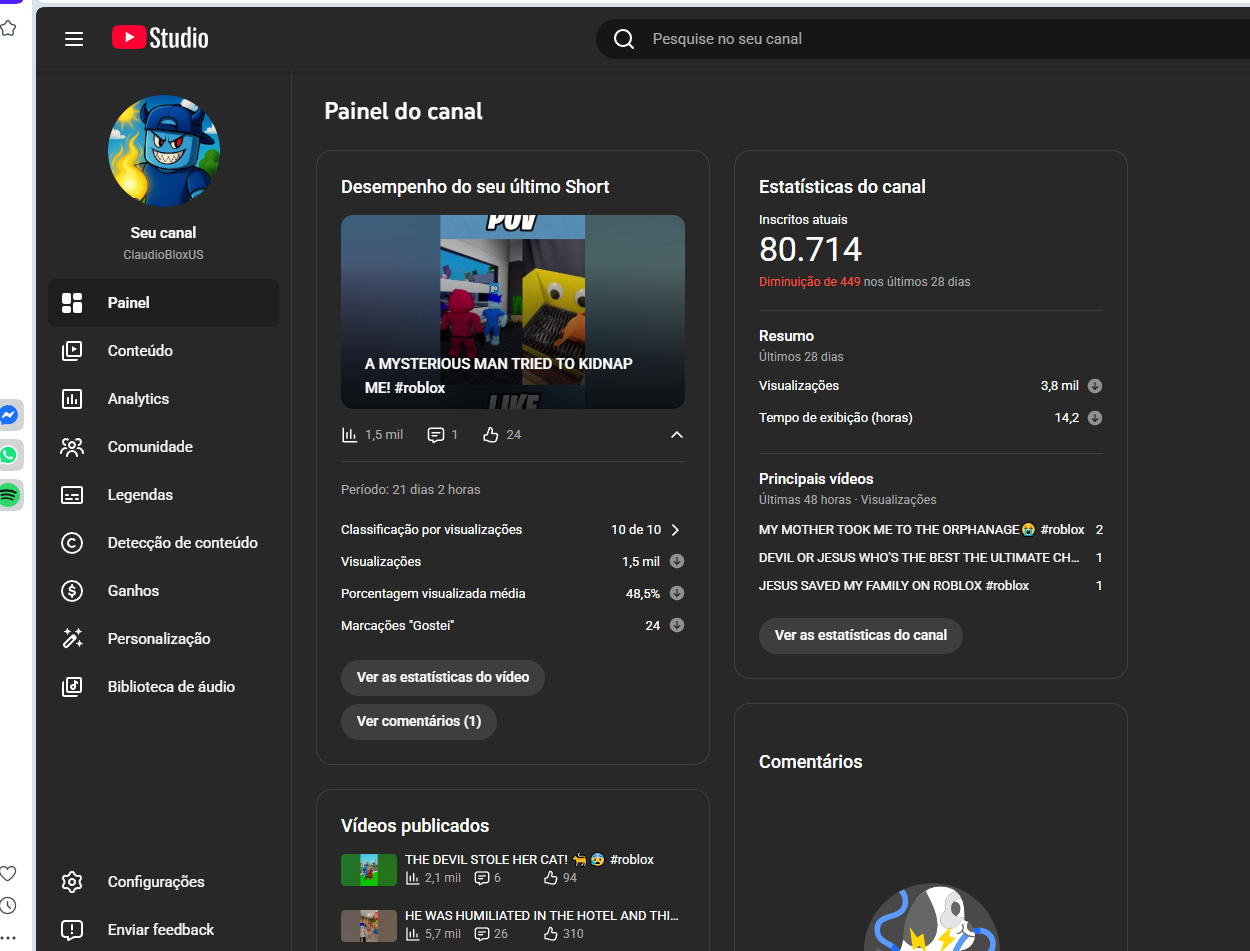1250x951 pixels.
Task: Click the Analytics bar chart icon
Action: 72,399
